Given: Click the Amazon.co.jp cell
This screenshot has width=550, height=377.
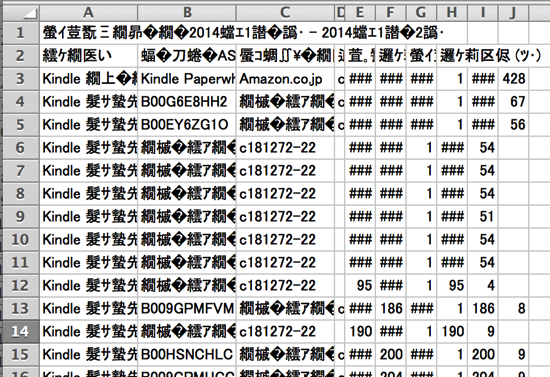Looking at the screenshot, I should (x=285, y=79).
